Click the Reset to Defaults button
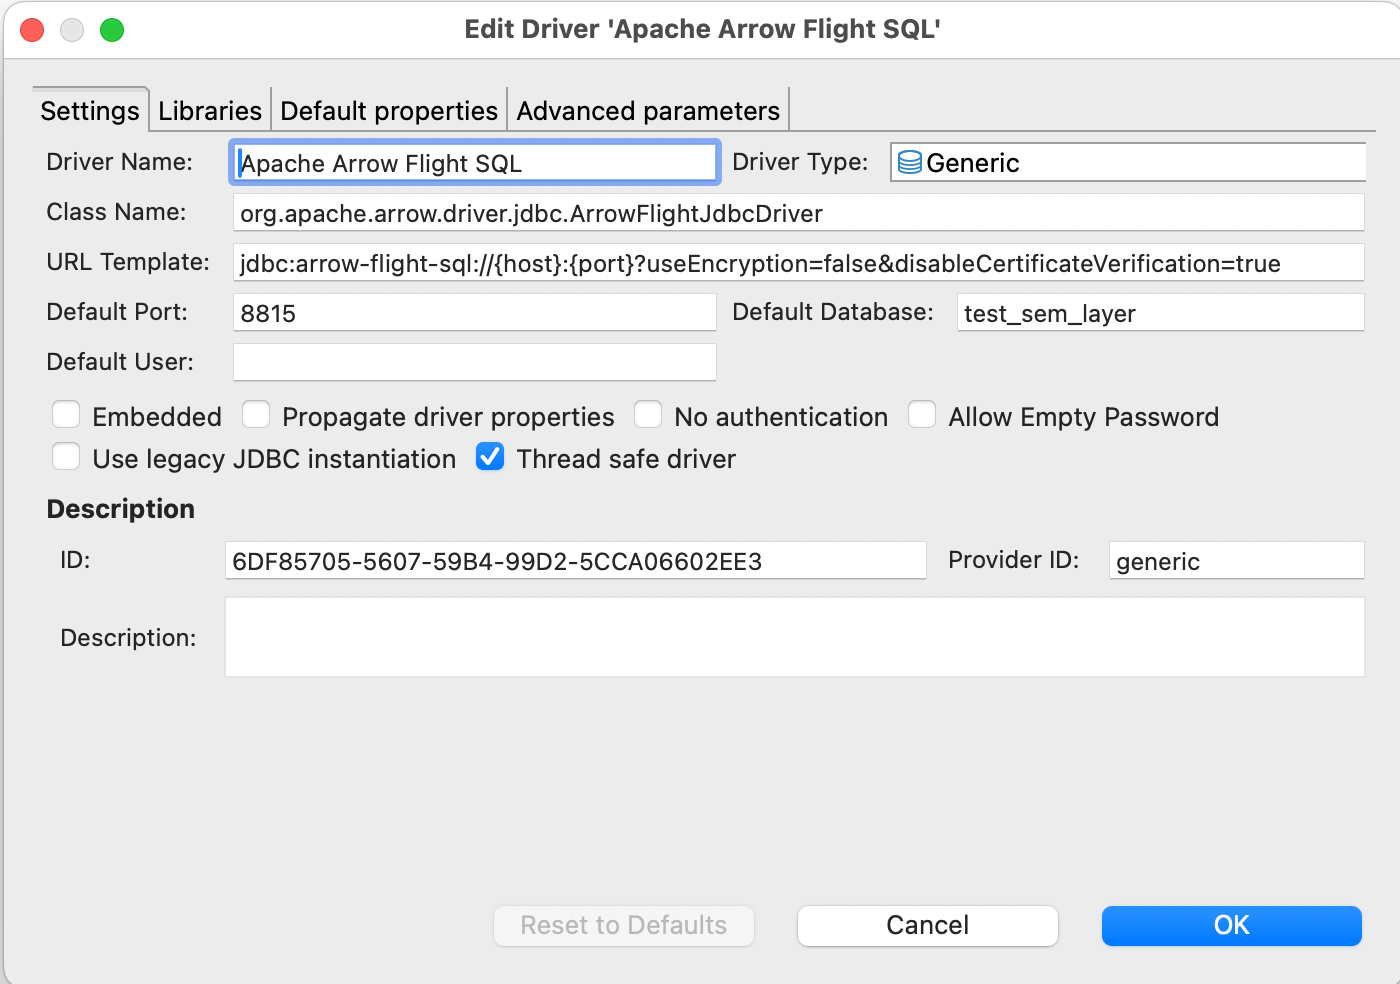1400x984 pixels. tap(624, 925)
